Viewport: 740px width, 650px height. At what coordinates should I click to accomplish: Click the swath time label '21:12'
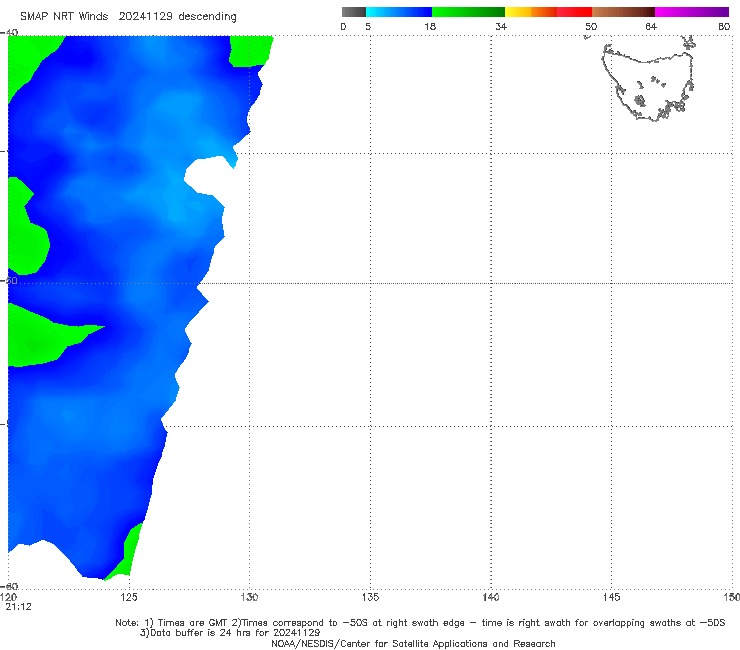[18, 607]
